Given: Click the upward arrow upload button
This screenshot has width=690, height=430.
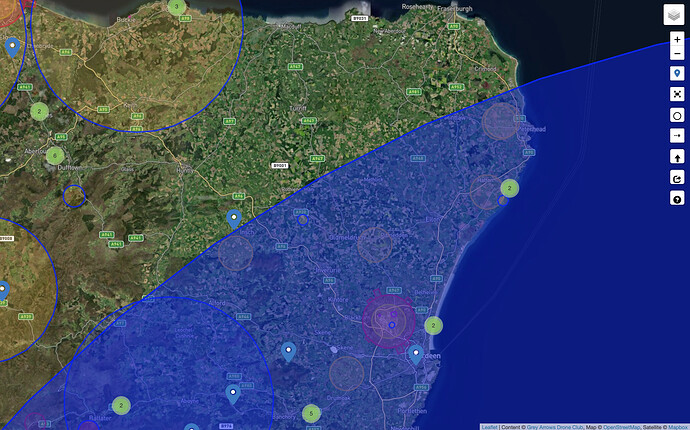Looking at the screenshot, I should coord(677,157).
